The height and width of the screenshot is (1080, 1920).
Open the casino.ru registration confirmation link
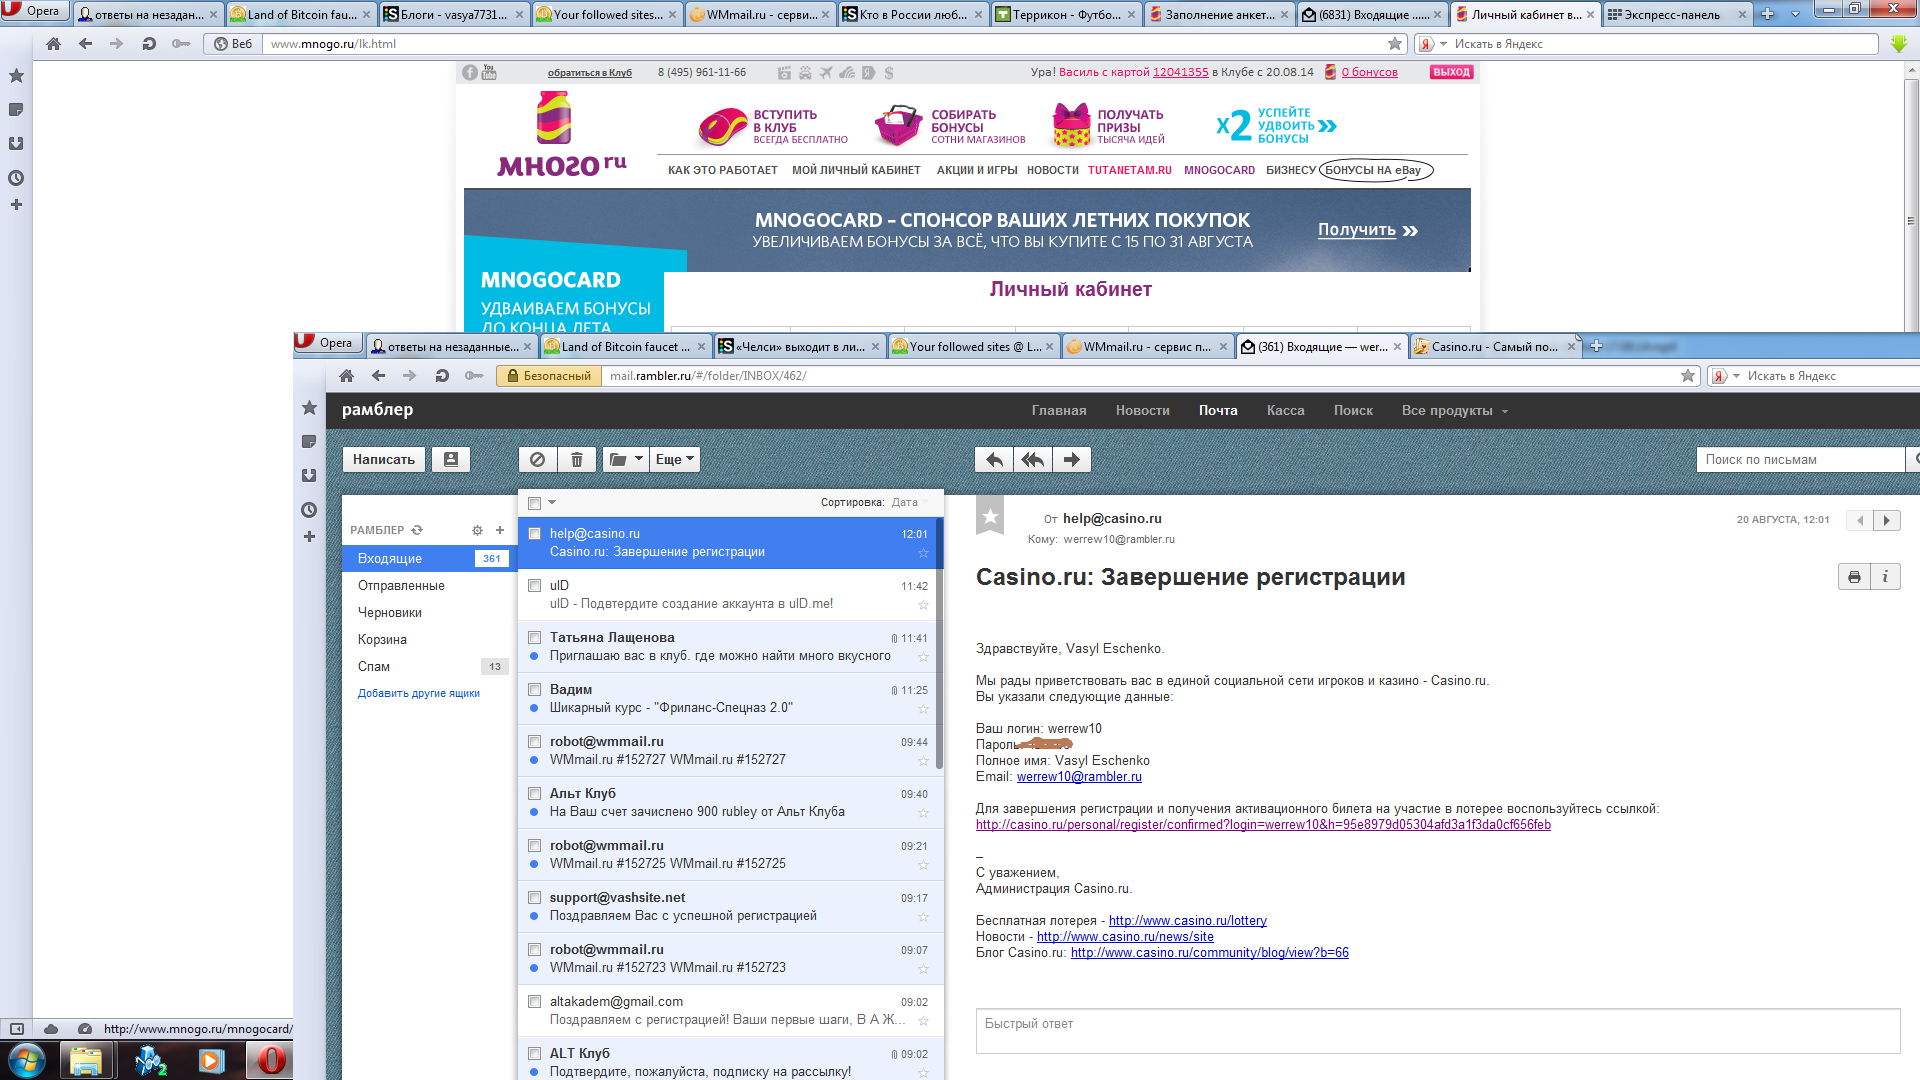pos(1263,825)
